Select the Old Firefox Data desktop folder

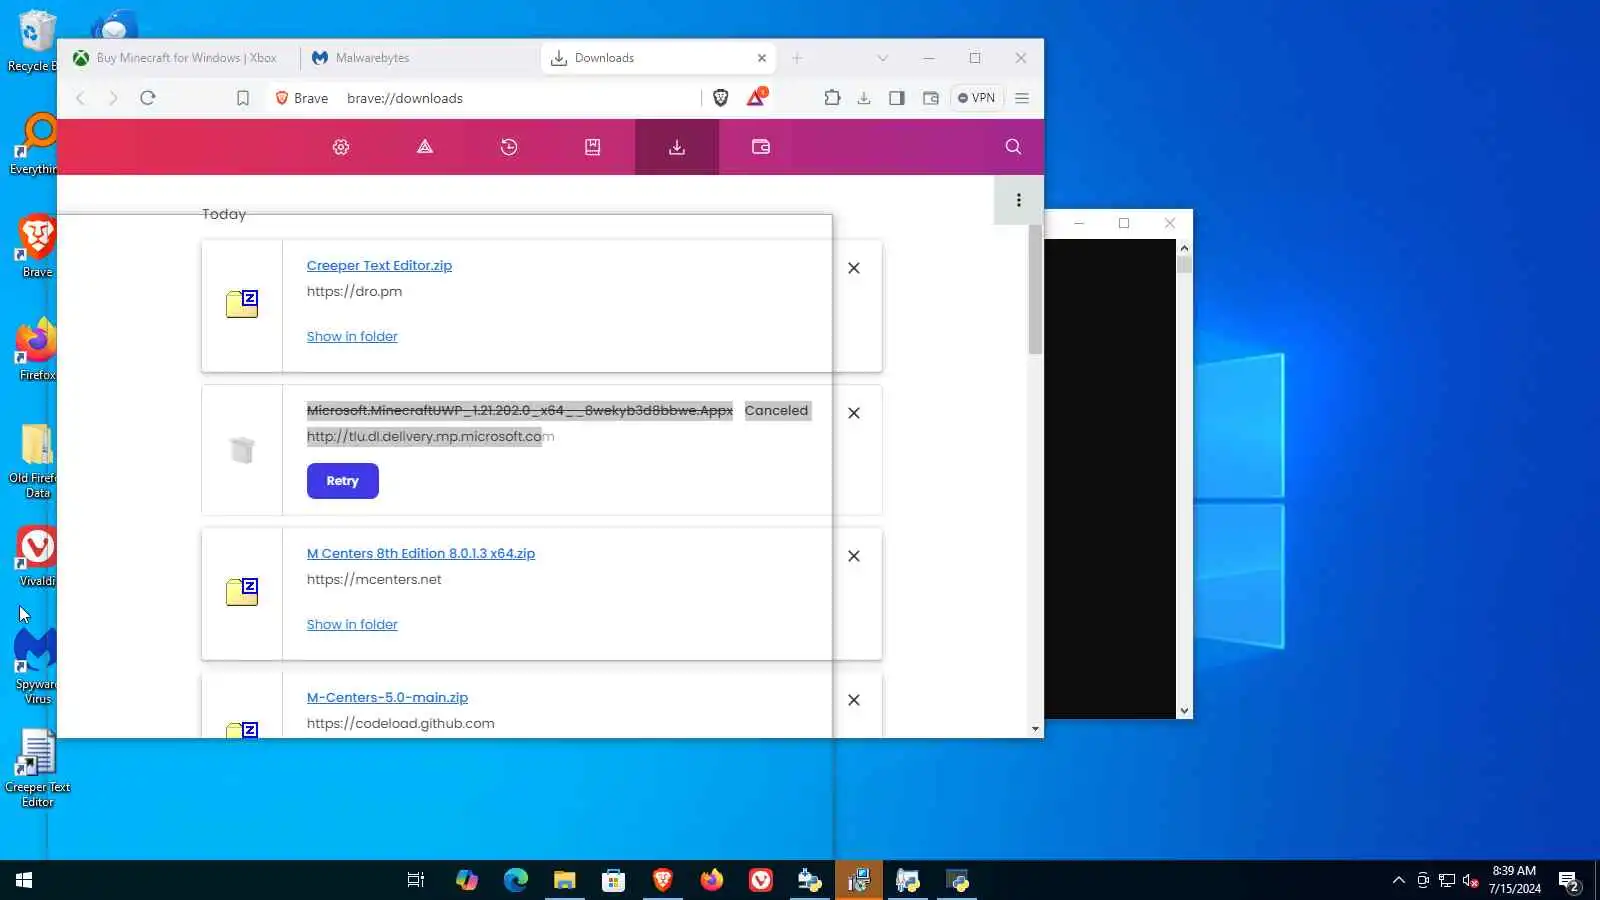(x=37, y=459)
